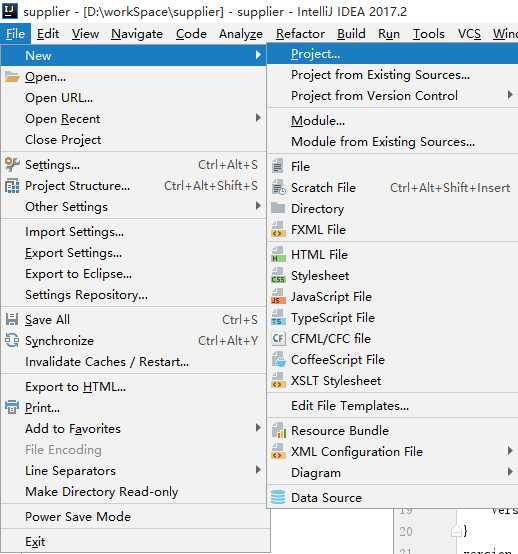This screenshot has width=518, height=554.
Task: Expand Project from Version Control submenu arrow
Action: click(510, 95)
